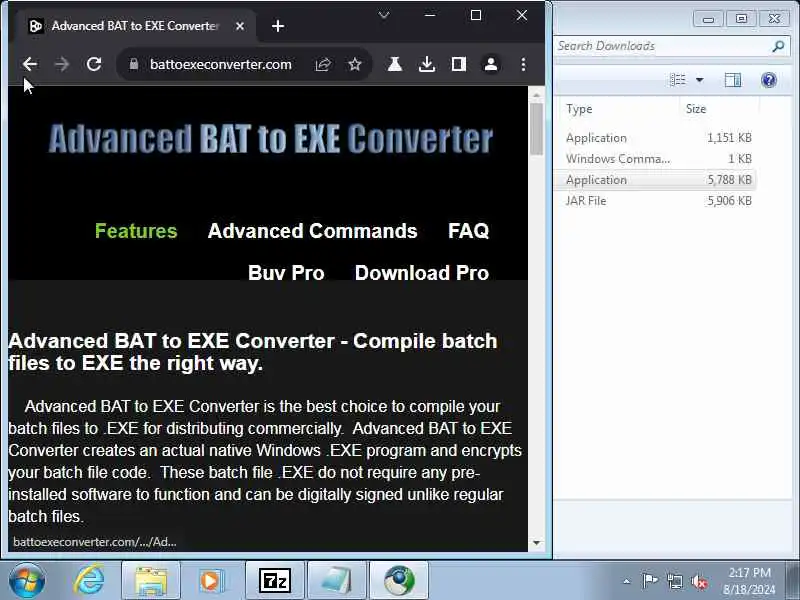Open Windows Media Player taskbar icon
The image size is (800, 600).
click(212, 581)
